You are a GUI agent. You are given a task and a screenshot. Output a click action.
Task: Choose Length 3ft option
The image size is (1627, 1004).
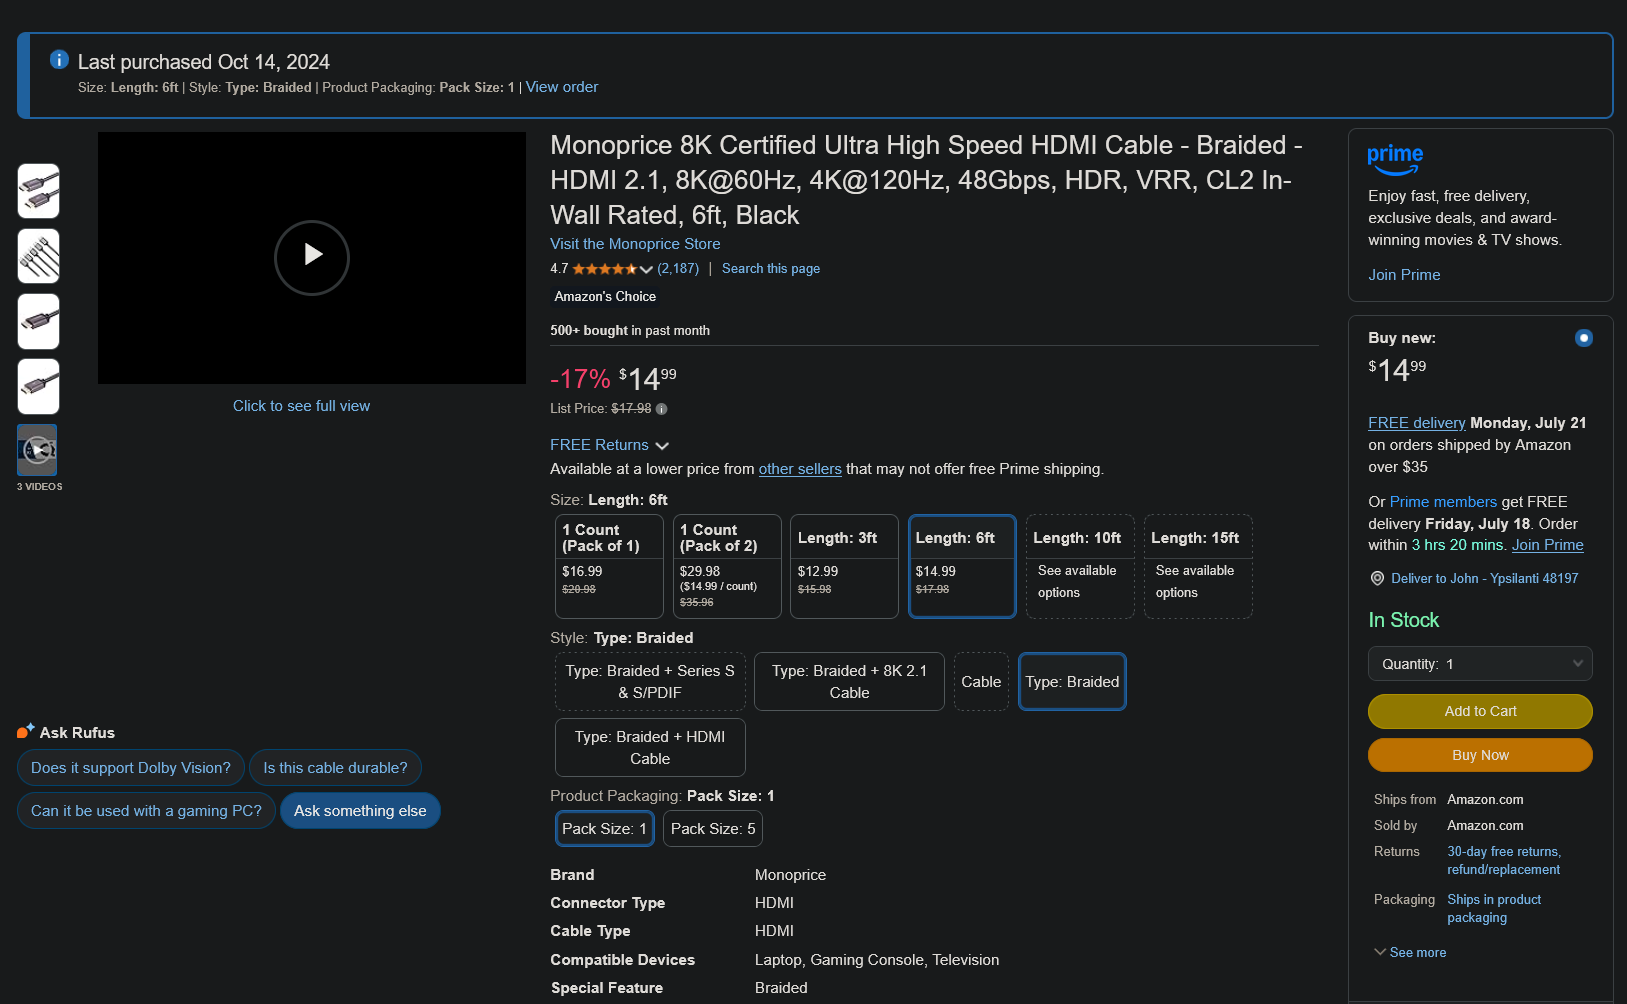845,566
